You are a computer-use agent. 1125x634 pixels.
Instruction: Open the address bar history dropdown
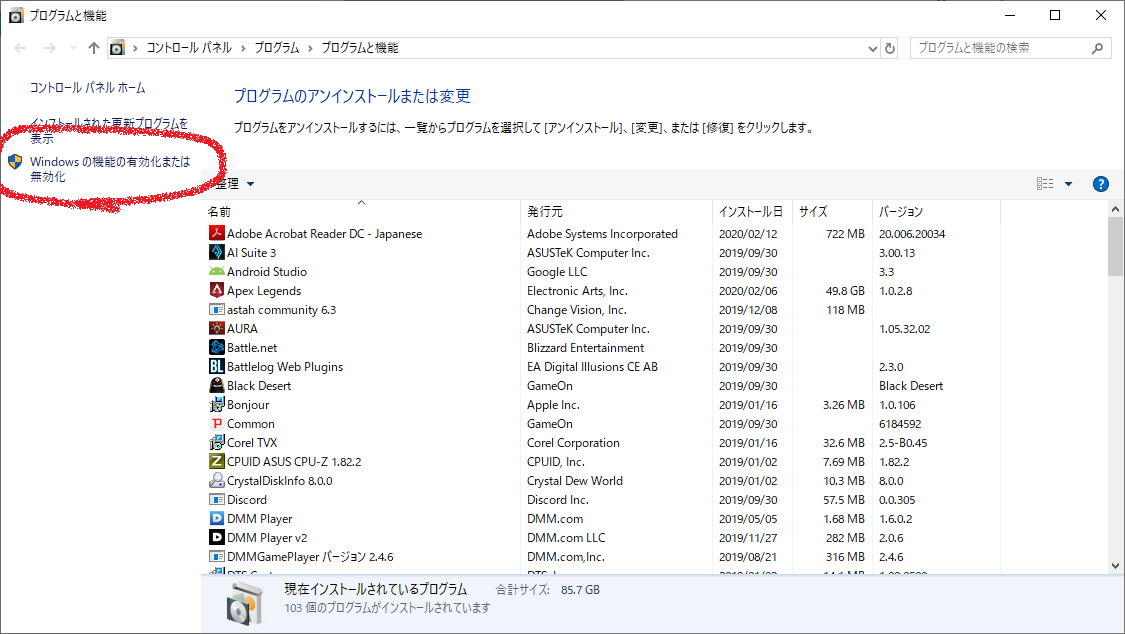872,49
